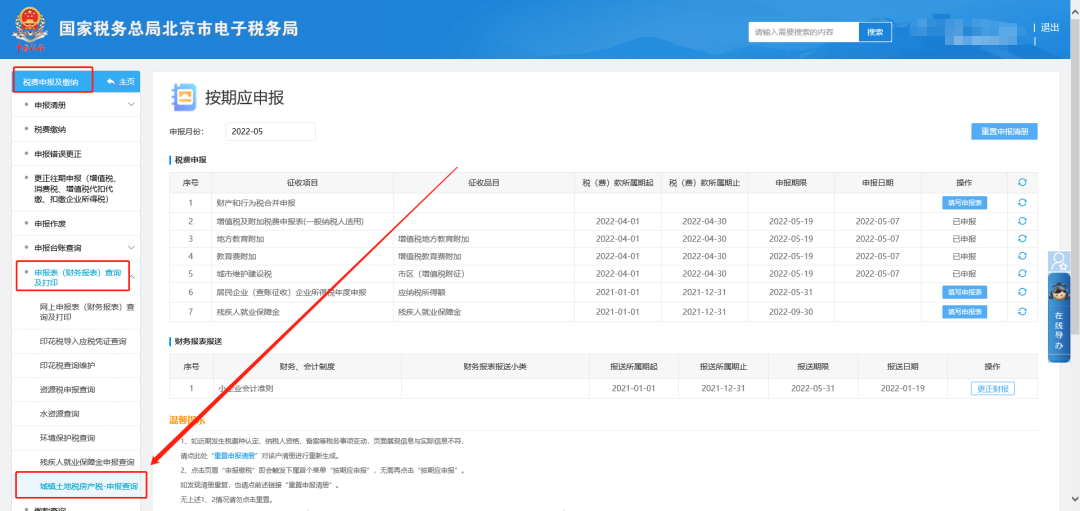Click the 更正财报 button

[992, 389]
